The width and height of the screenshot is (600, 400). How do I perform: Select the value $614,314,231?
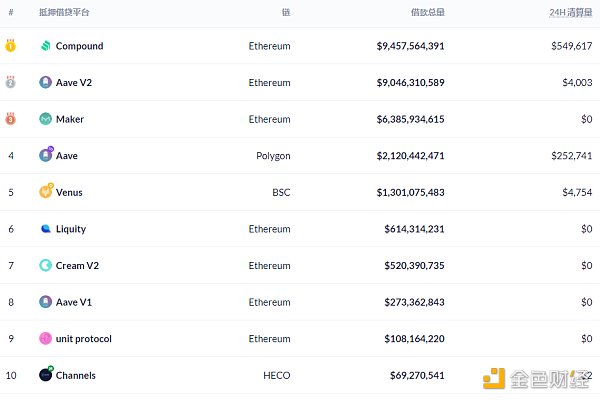pyautogui.click(x=414, y=229)
